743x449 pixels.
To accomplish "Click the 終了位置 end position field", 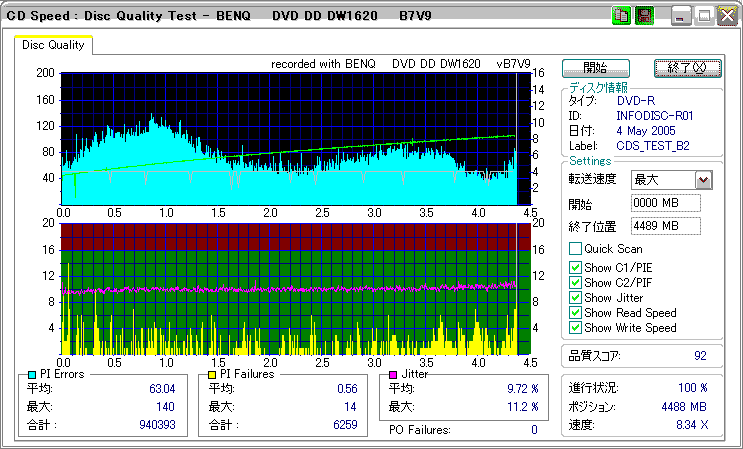I will (665, 225).
